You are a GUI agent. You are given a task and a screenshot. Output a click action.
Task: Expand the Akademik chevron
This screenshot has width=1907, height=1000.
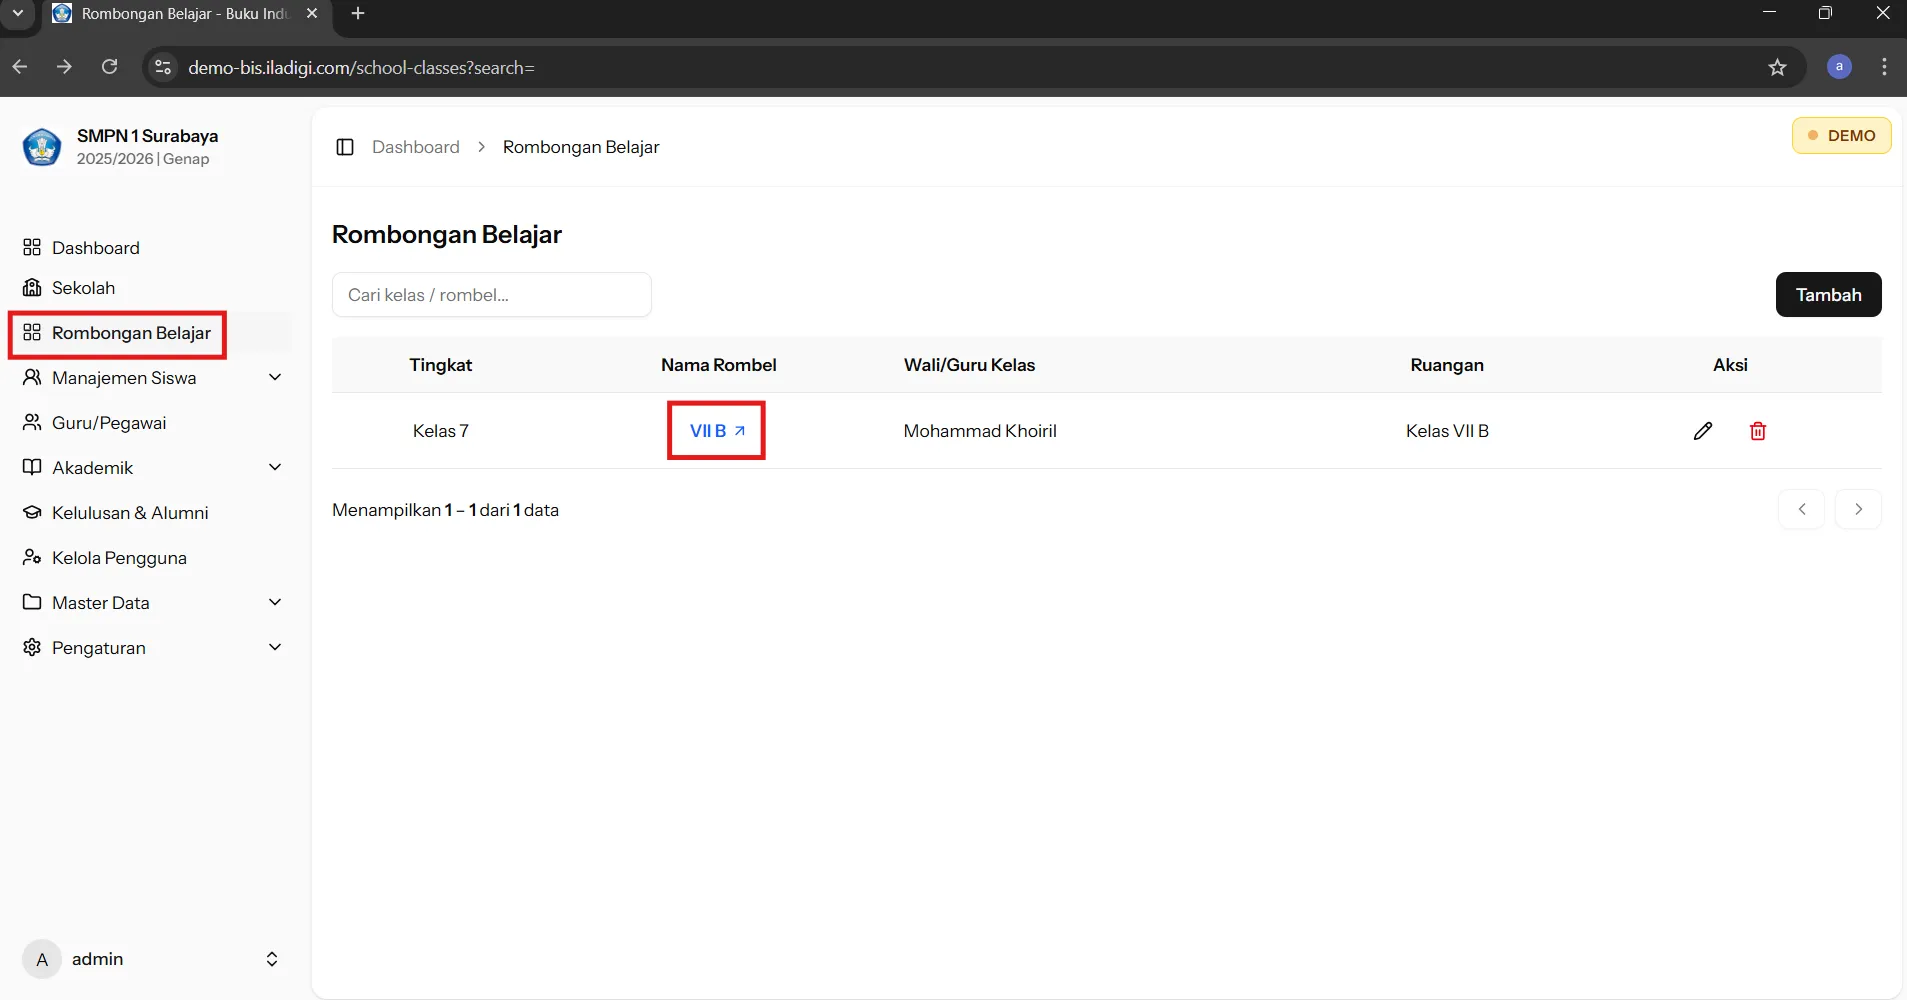(x=275, y=467)
